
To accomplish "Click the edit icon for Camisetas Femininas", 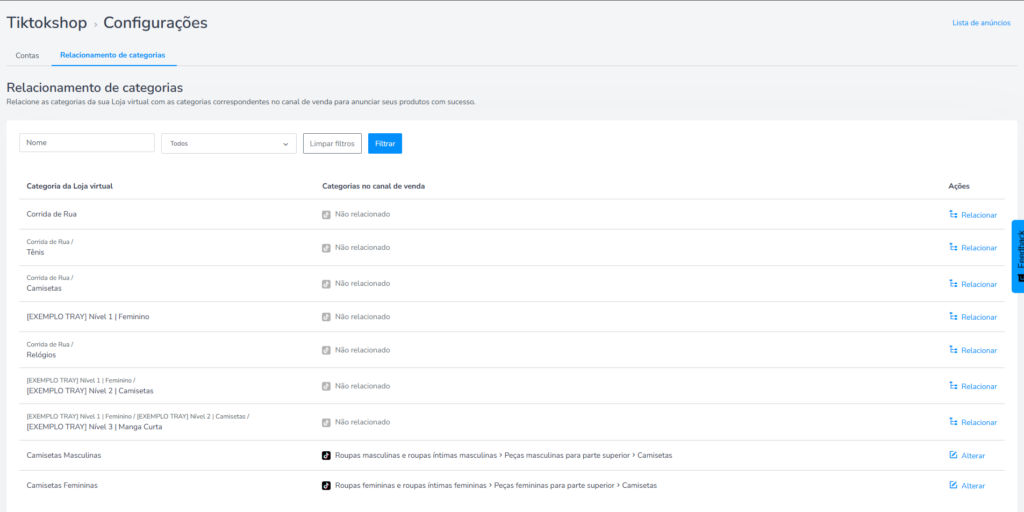I will click(x=953, y=485).
